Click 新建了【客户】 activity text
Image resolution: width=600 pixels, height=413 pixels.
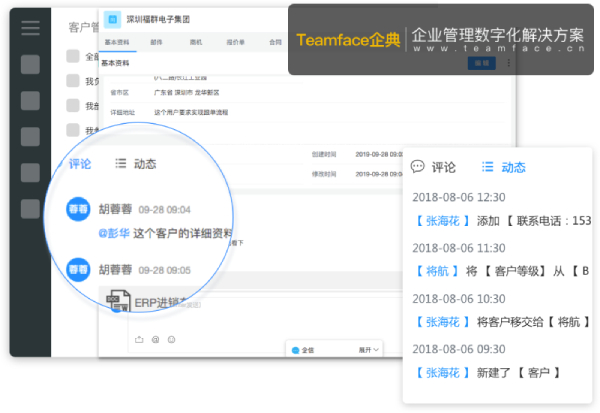[518, 372]
